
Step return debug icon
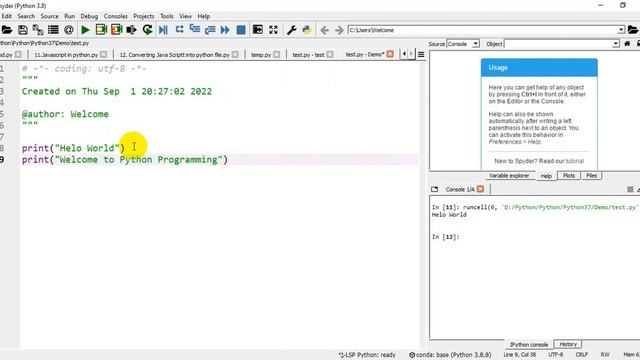pos(210,30)
